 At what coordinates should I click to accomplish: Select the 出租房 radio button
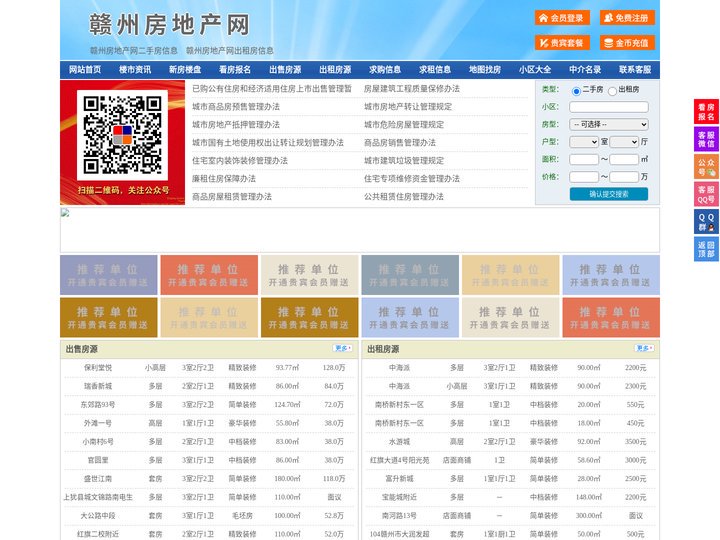point(612,91)
